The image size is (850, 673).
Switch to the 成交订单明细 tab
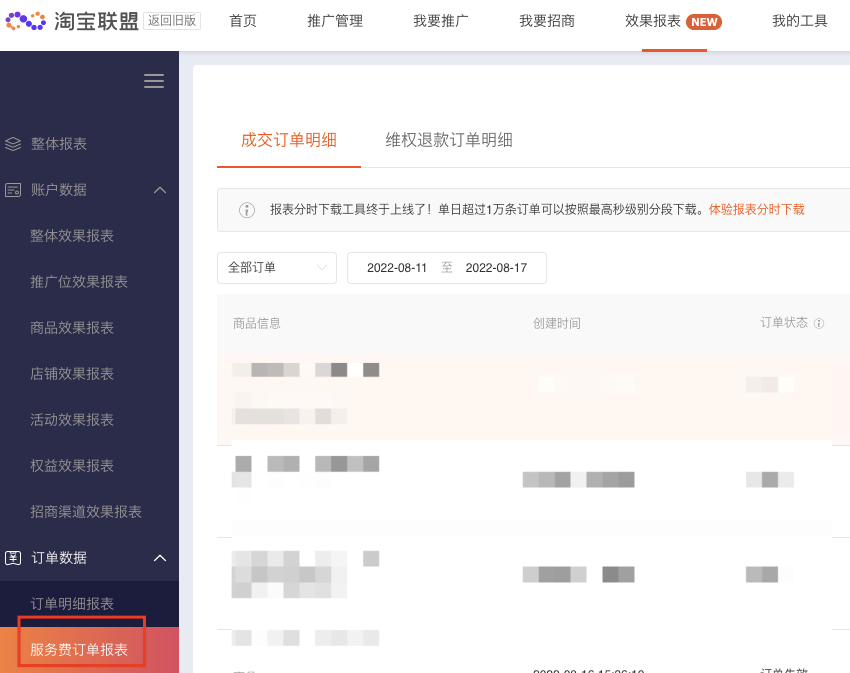(x=289, y=140)
